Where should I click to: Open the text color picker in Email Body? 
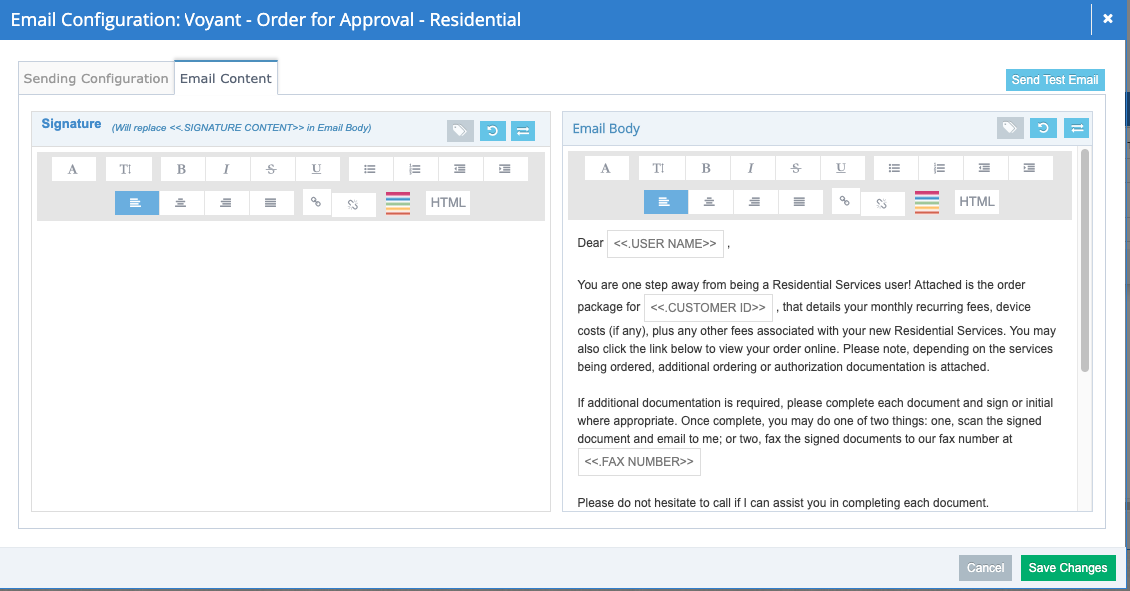tap(926, 202)
